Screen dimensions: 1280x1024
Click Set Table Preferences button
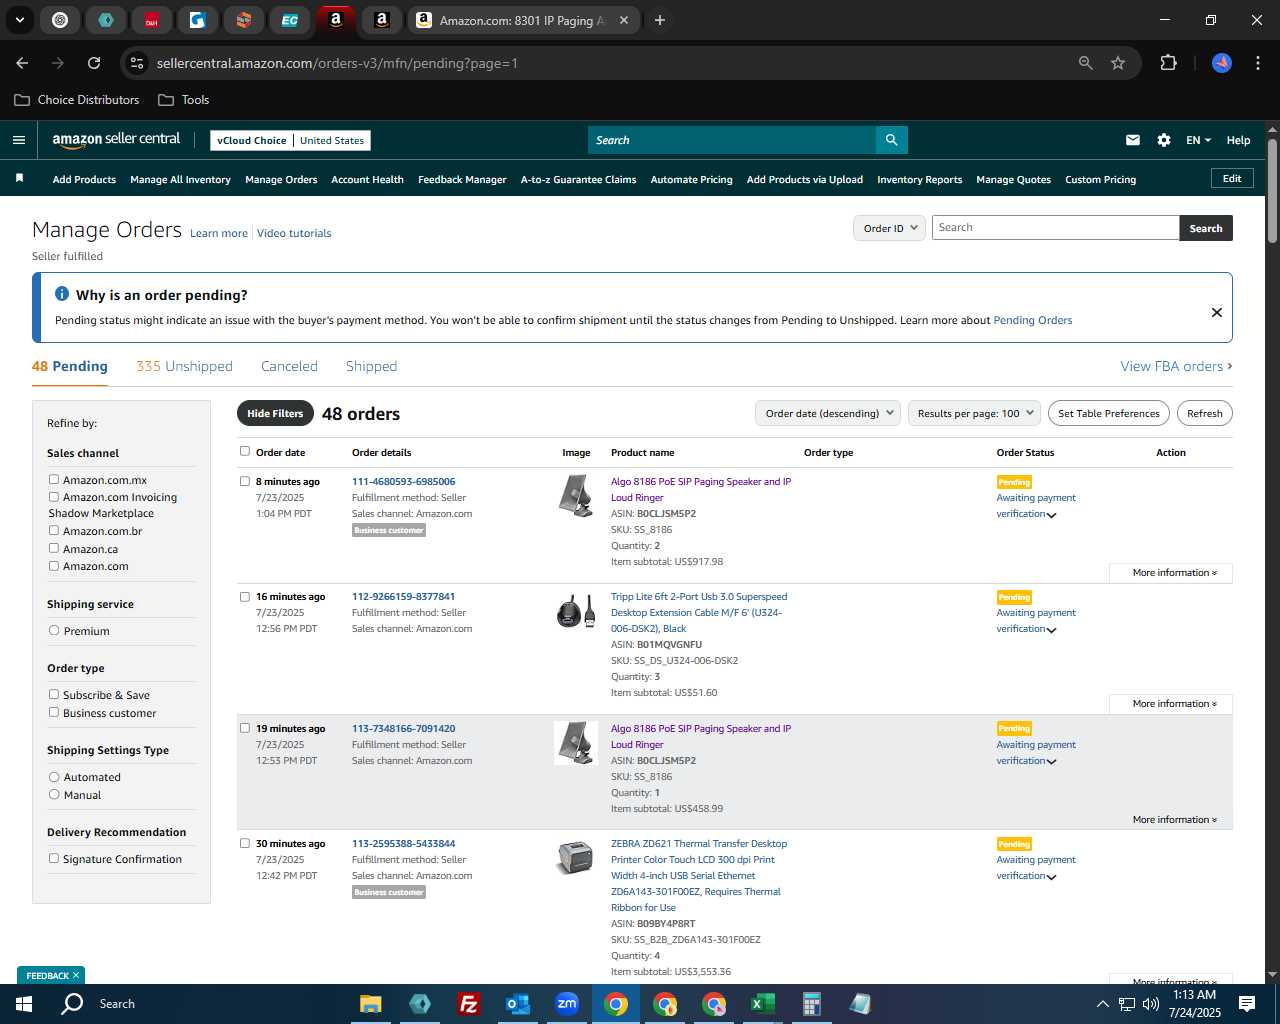tap(1108, 413)
